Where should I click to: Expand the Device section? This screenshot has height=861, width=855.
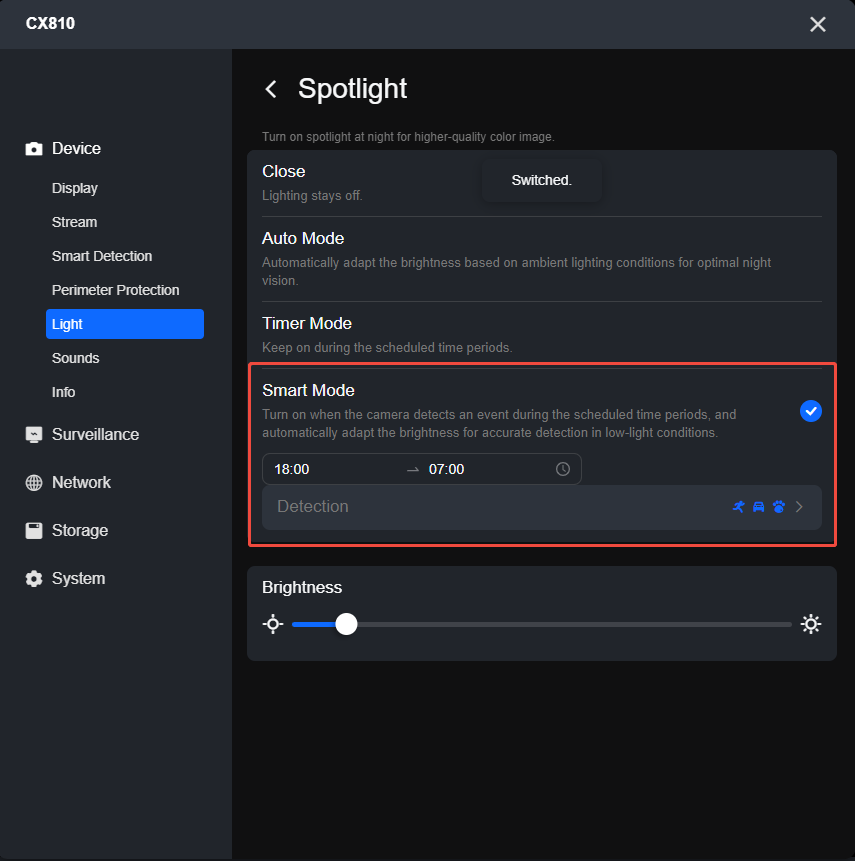(x=76, y=149)
